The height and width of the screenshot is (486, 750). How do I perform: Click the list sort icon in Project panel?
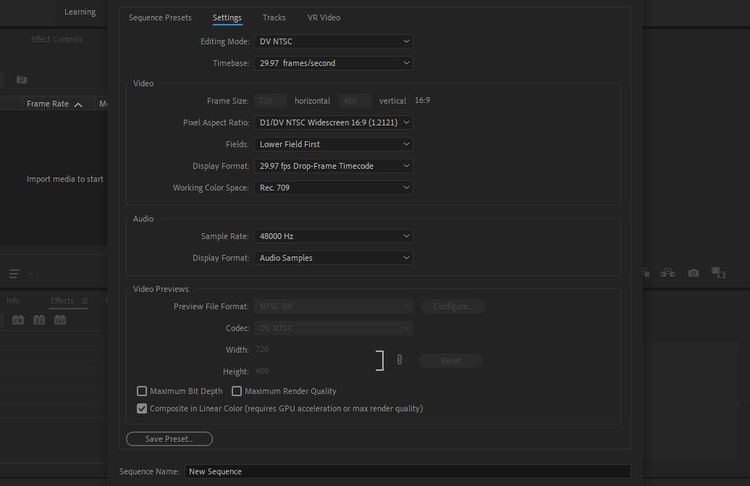[15, 273]
